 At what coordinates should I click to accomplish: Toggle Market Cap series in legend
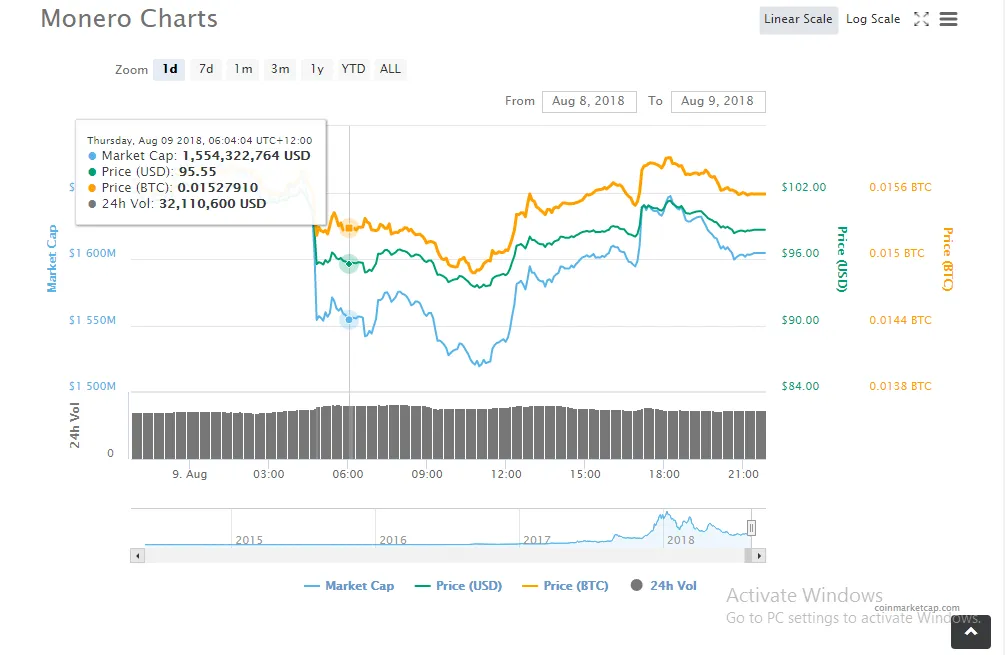[349, 586]
